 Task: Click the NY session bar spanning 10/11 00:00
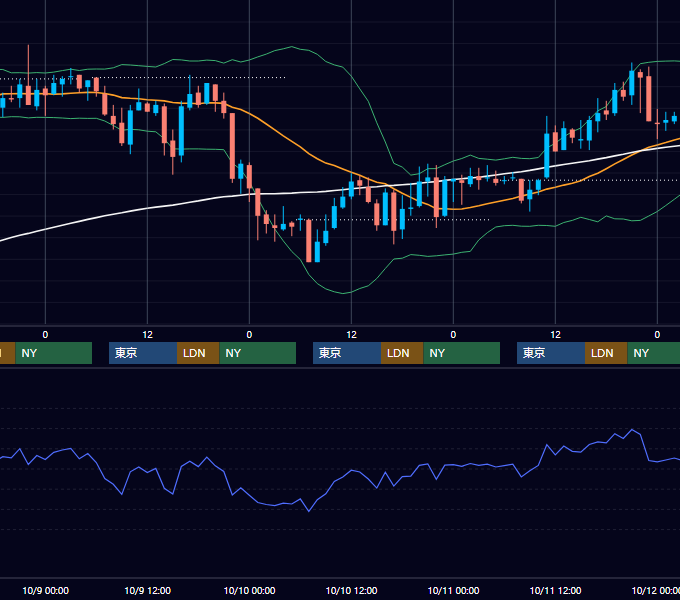(x=461, y=353)
